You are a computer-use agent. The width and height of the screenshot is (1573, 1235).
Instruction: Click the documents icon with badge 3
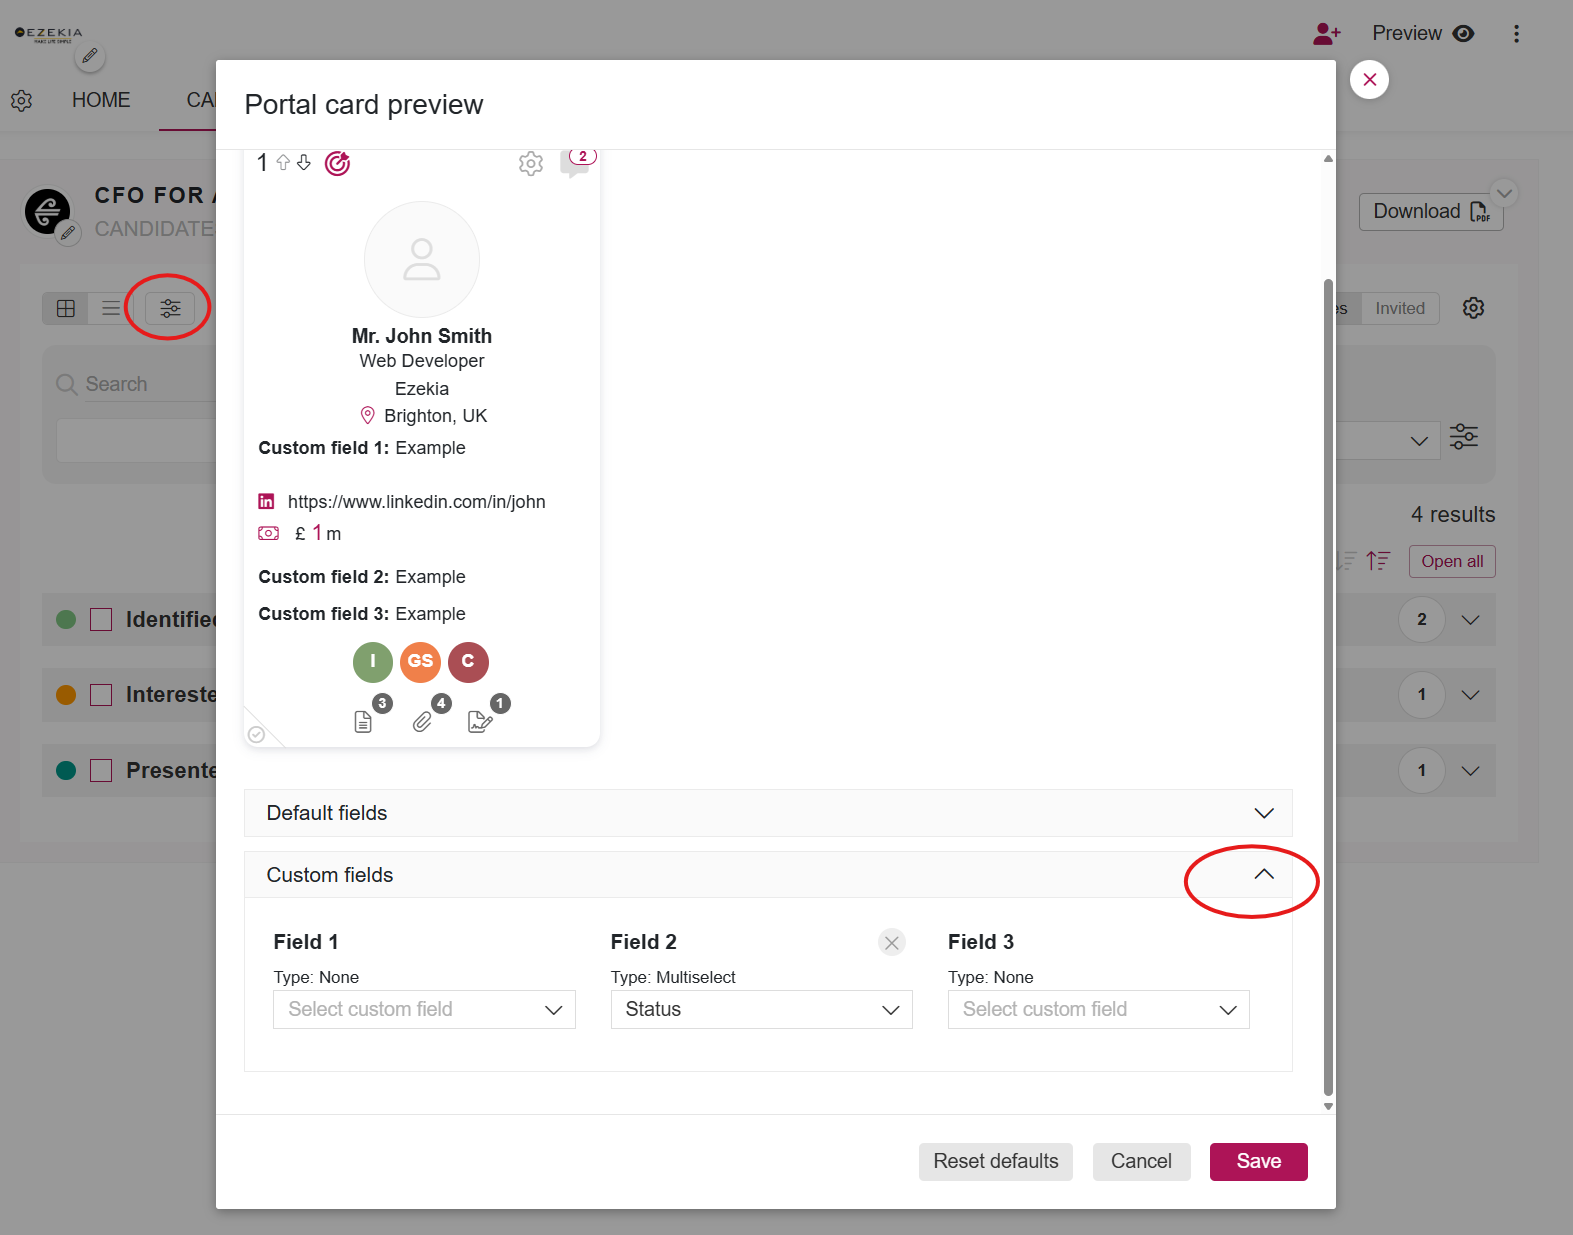(x=364, y=721)
